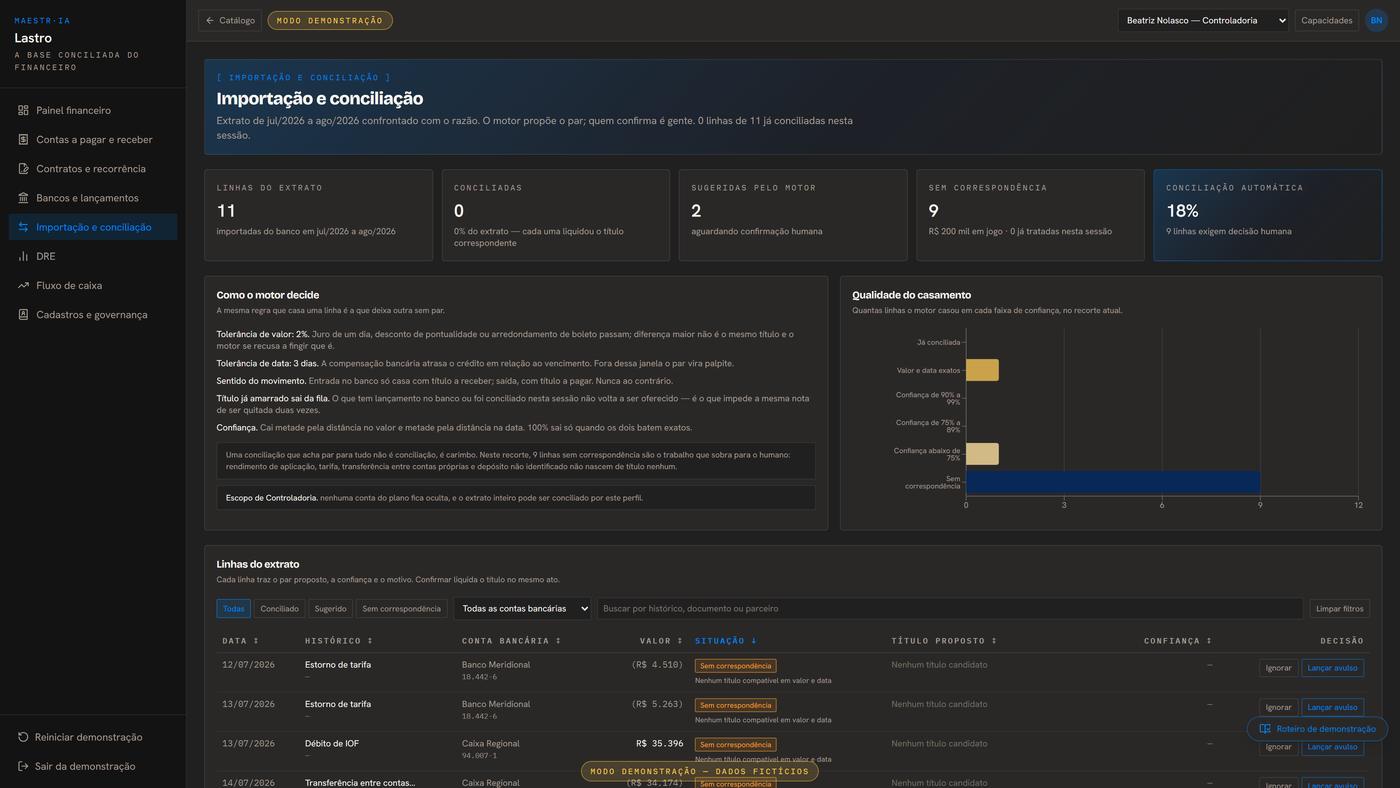The height and width of the screenshot is (788, 1400).
Task: Open the DRE chart icon
Action: pyautogui.click(x=23, y=256)
